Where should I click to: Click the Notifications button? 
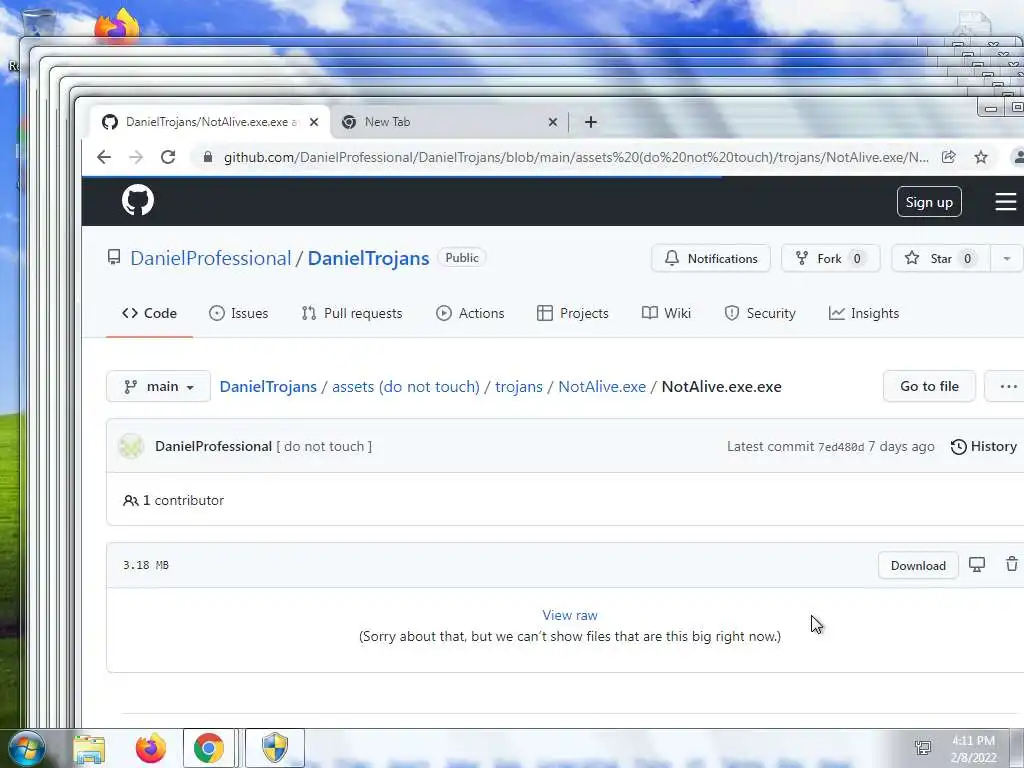711,259
